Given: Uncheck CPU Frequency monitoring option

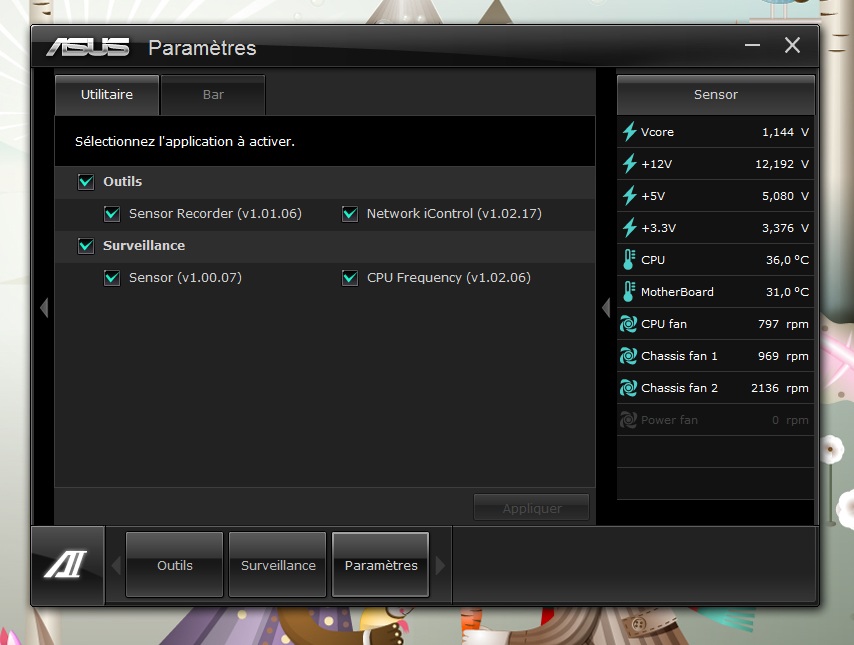Looking at the screenshot, I should [350, 278].
